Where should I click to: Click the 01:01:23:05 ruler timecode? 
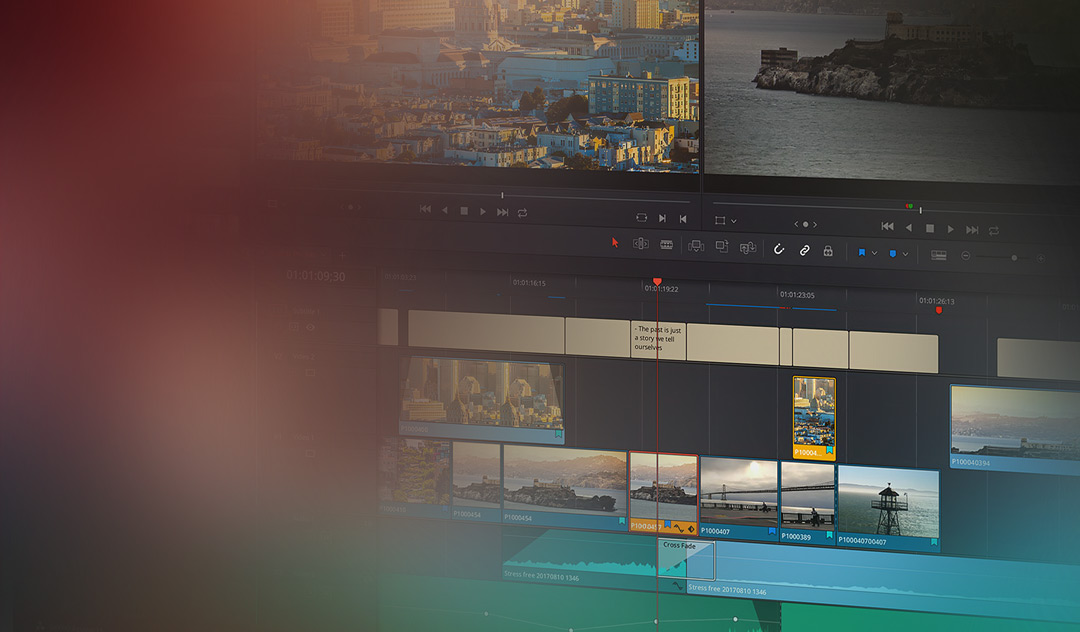(797, 295)
